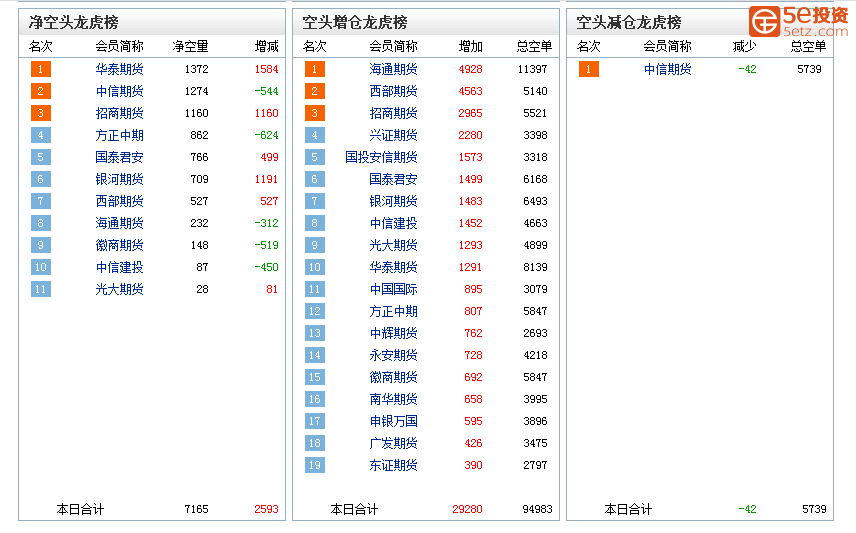Open 海通期货 in the 空头增仓龙虎榜 table
Viewport: 856px width, 533px height.
393,69
